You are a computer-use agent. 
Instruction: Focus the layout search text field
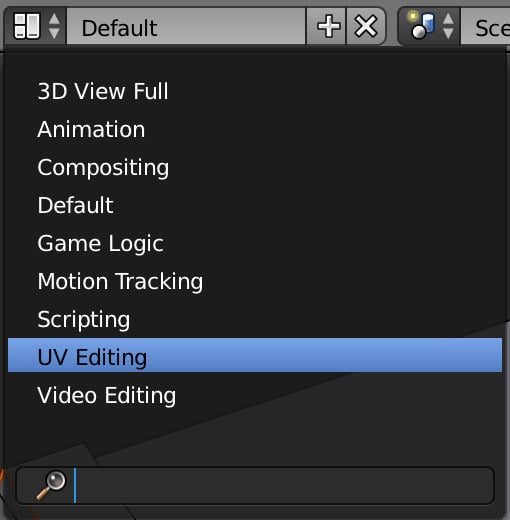[255, 485]
